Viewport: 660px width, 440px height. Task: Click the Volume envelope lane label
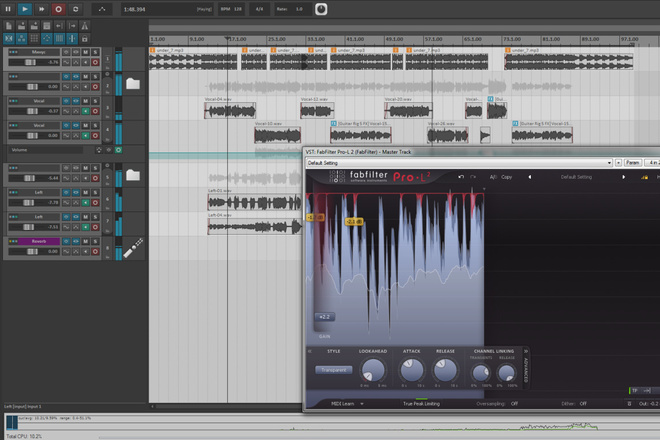pyautogui.click(x=19, y=150)
